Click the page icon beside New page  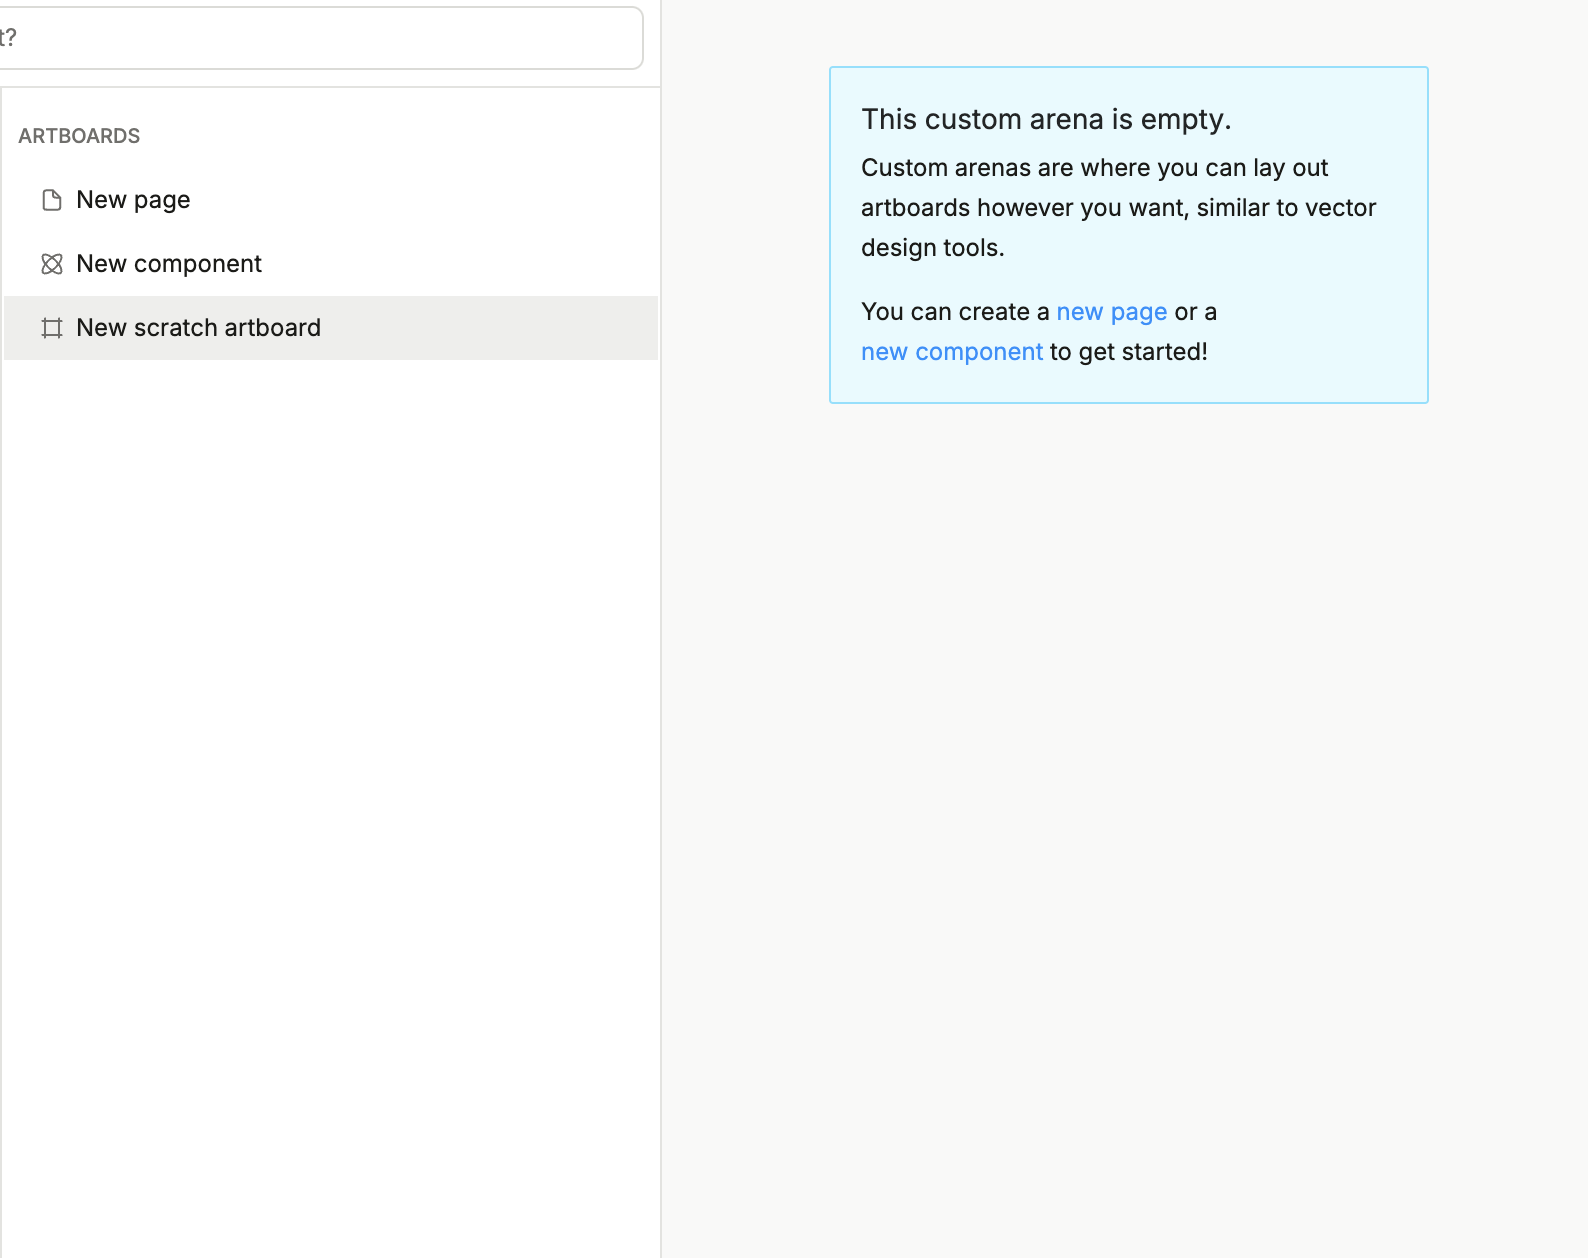pyautogui.click(x=52, y=200)
